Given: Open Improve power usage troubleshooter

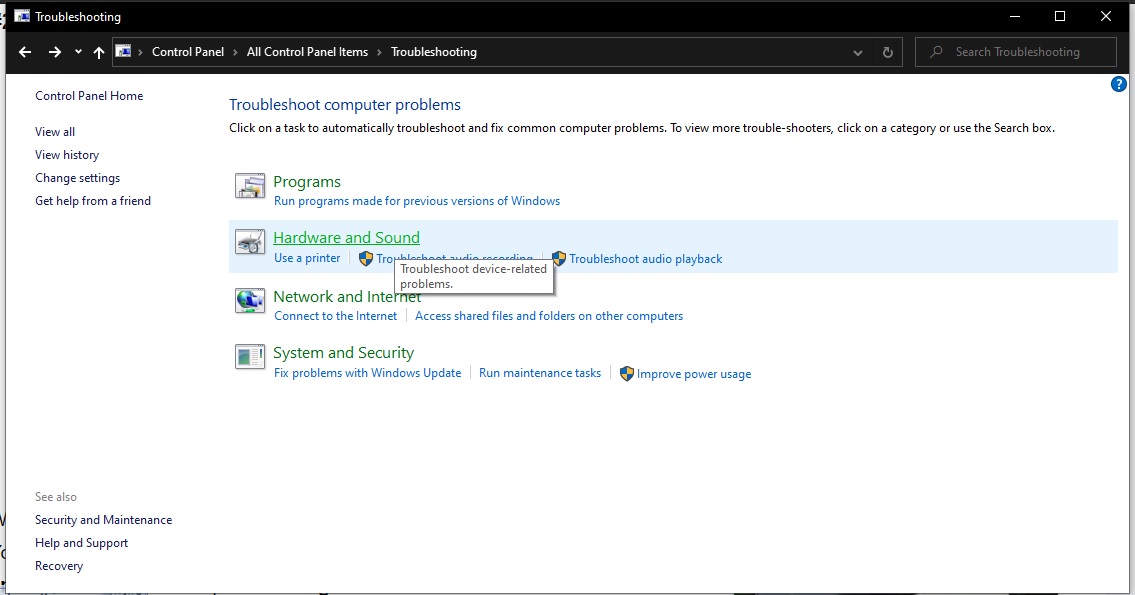Looking at the screenshot, I should [693, 374].
